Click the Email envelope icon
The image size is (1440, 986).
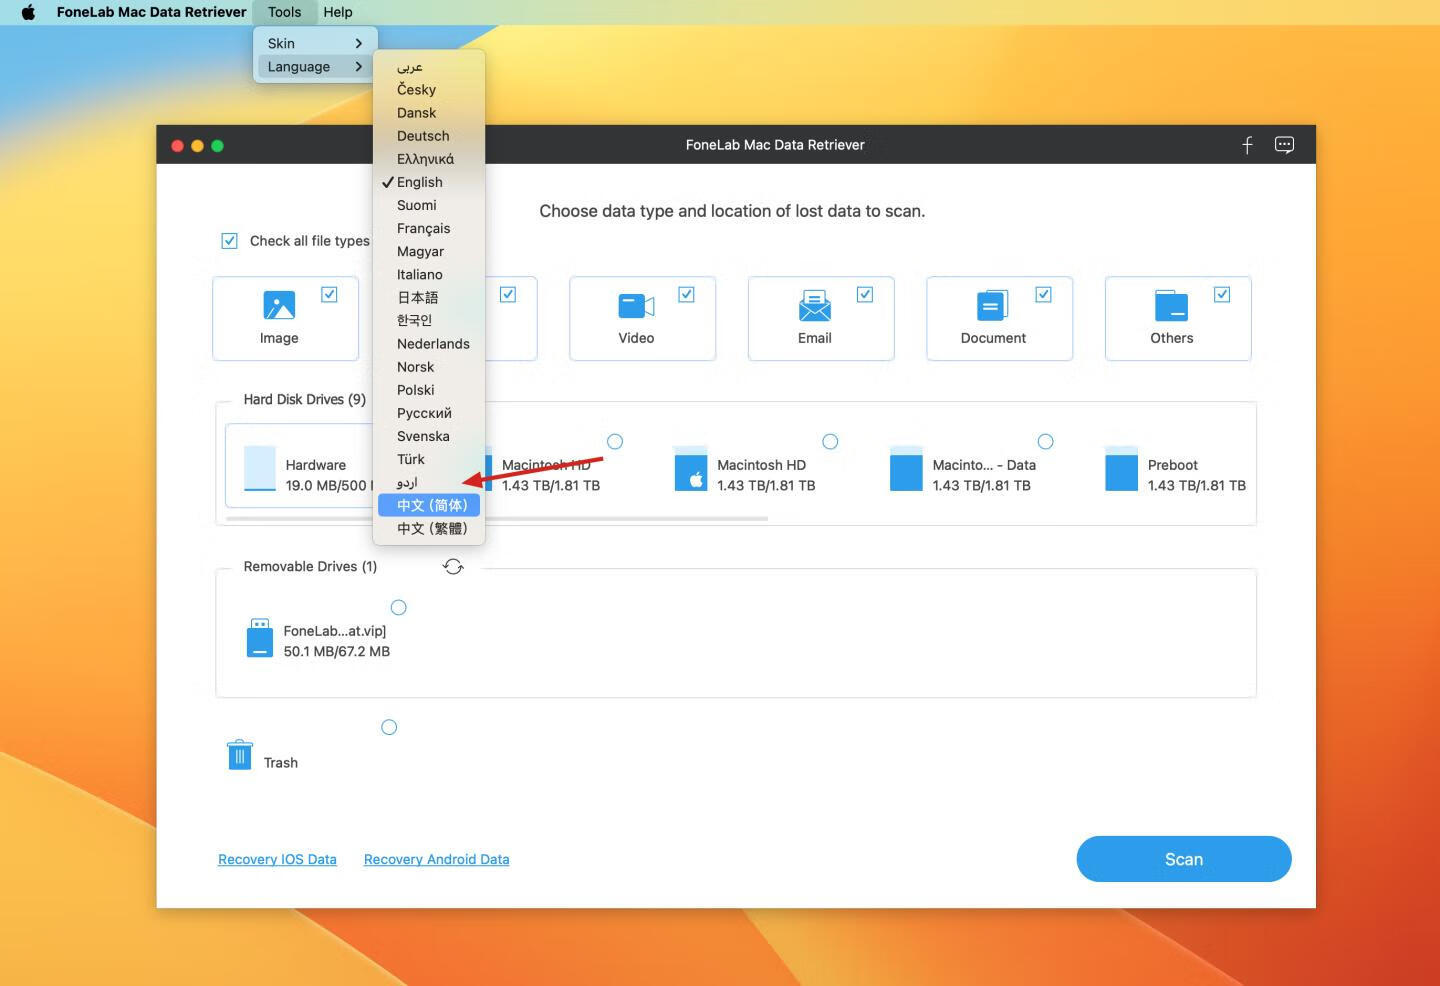[815, 306]
